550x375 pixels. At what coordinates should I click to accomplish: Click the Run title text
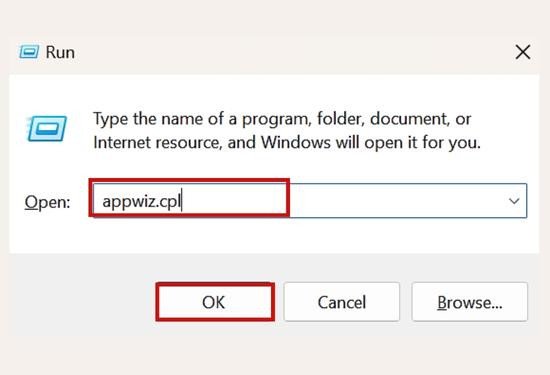click(x=60, y=53)
